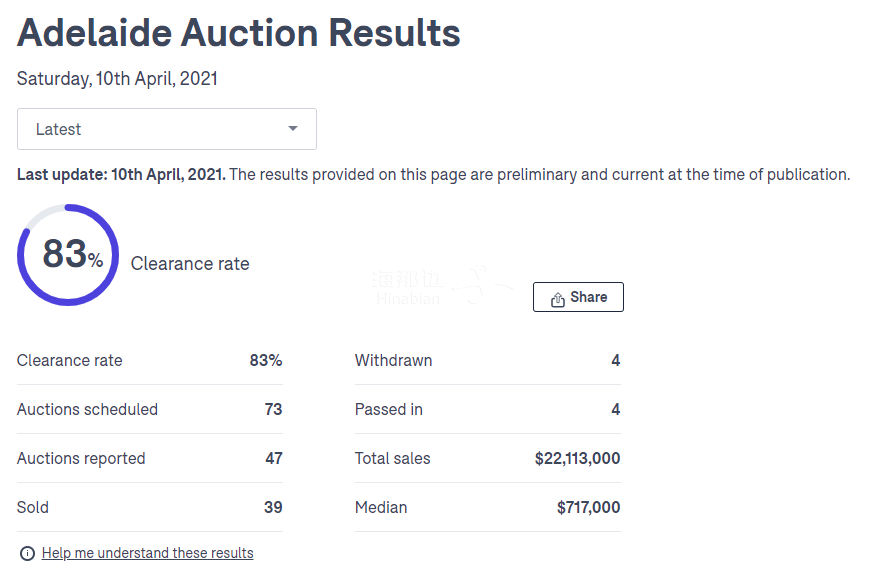This screenshot has width=891, height=570.
Task: Click the 83% value in Clearance rate table row
Action: click(266, 360)
